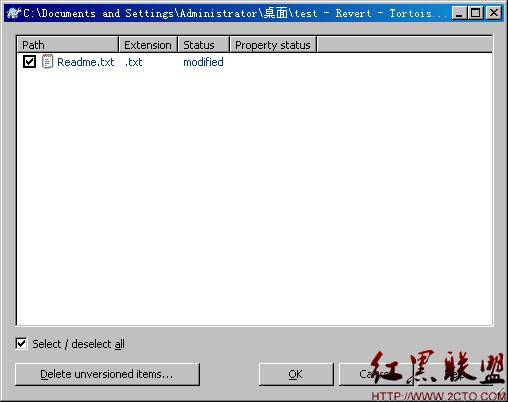
Task: Click the "Select / deselect all" label text
Action: (x=78, y=344)
